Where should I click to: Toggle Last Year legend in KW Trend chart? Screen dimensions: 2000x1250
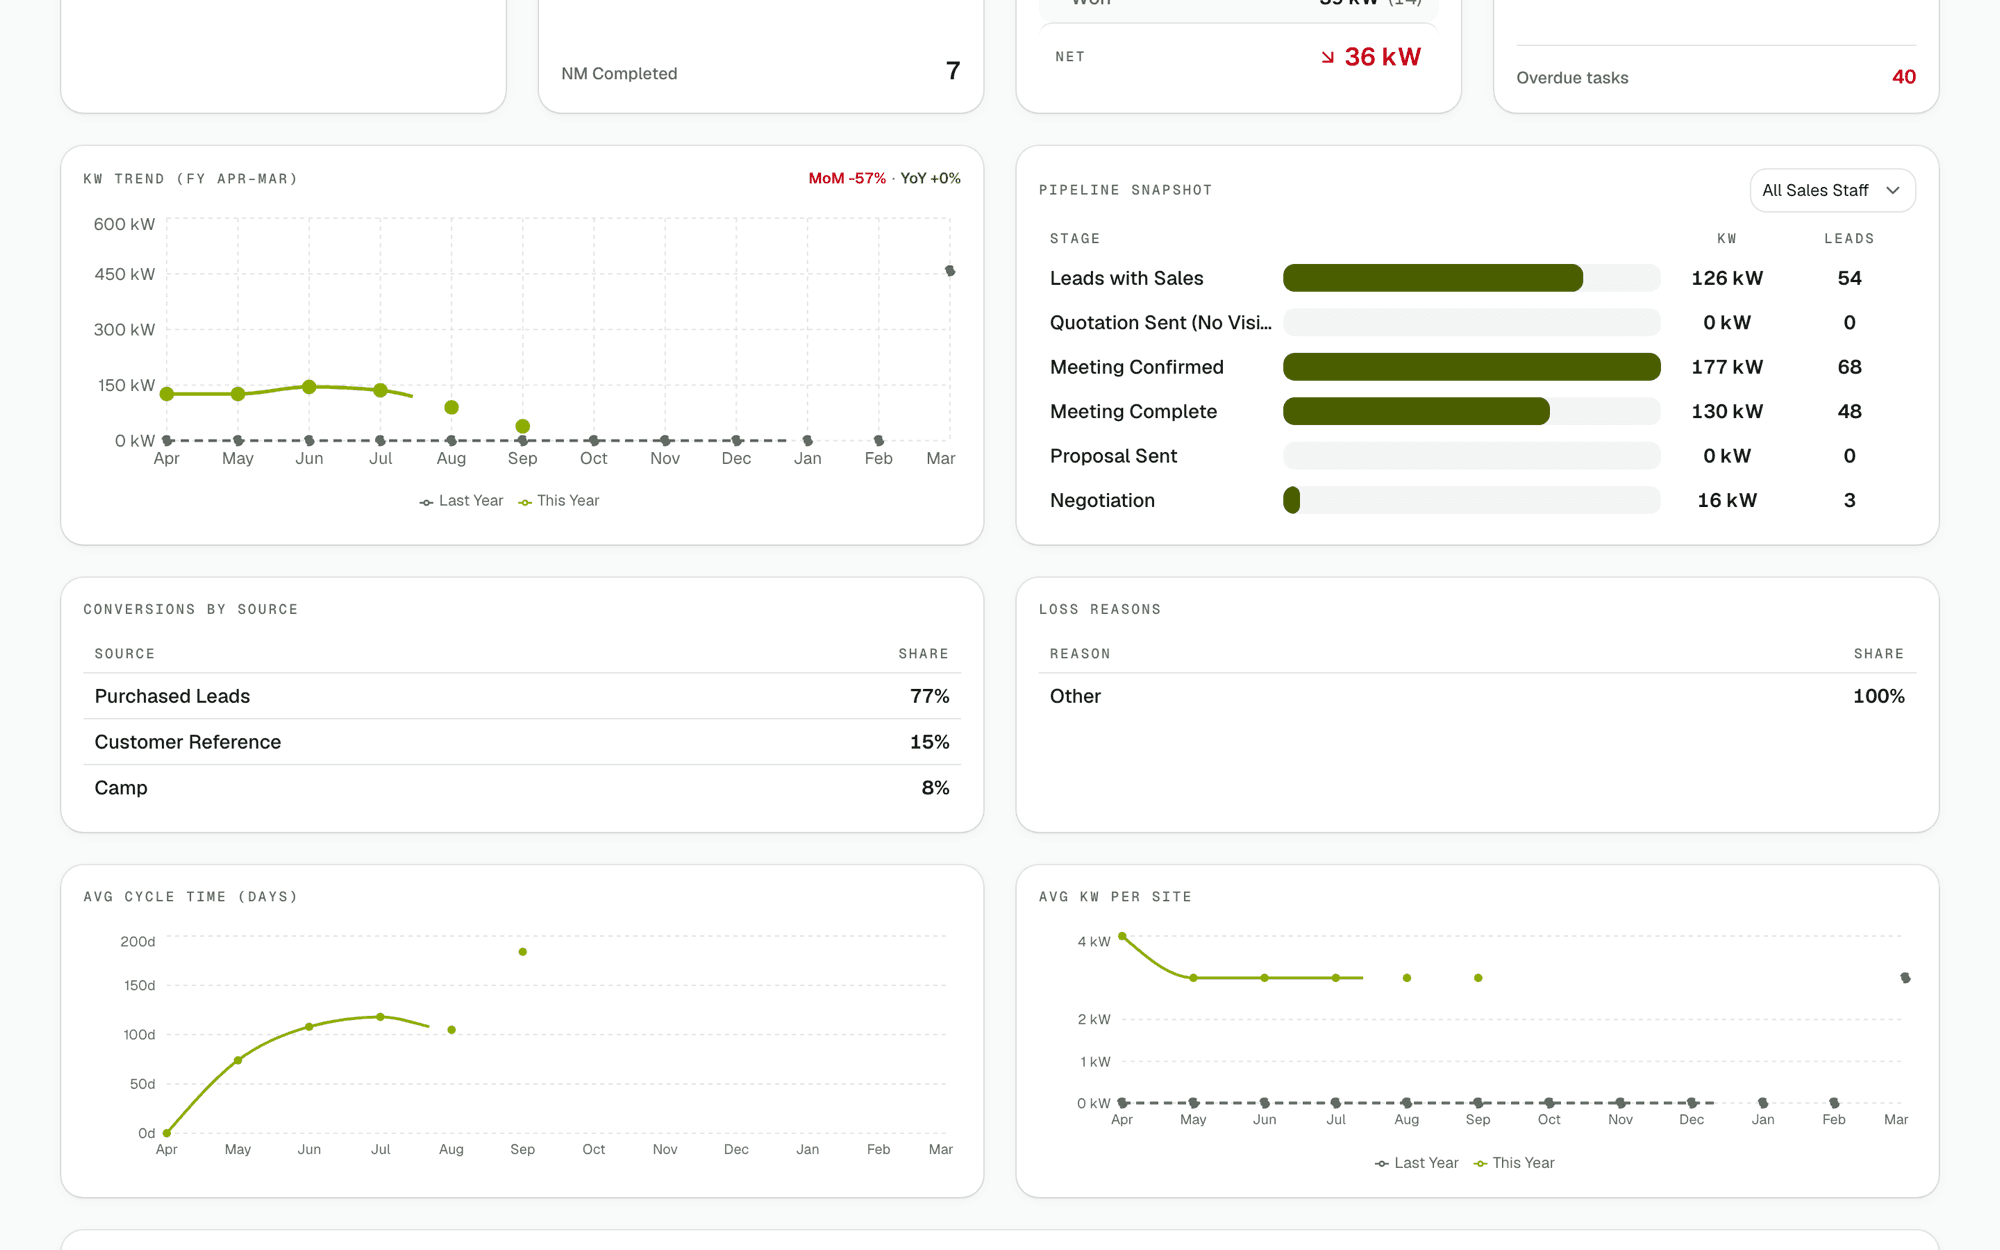[461, 501]
